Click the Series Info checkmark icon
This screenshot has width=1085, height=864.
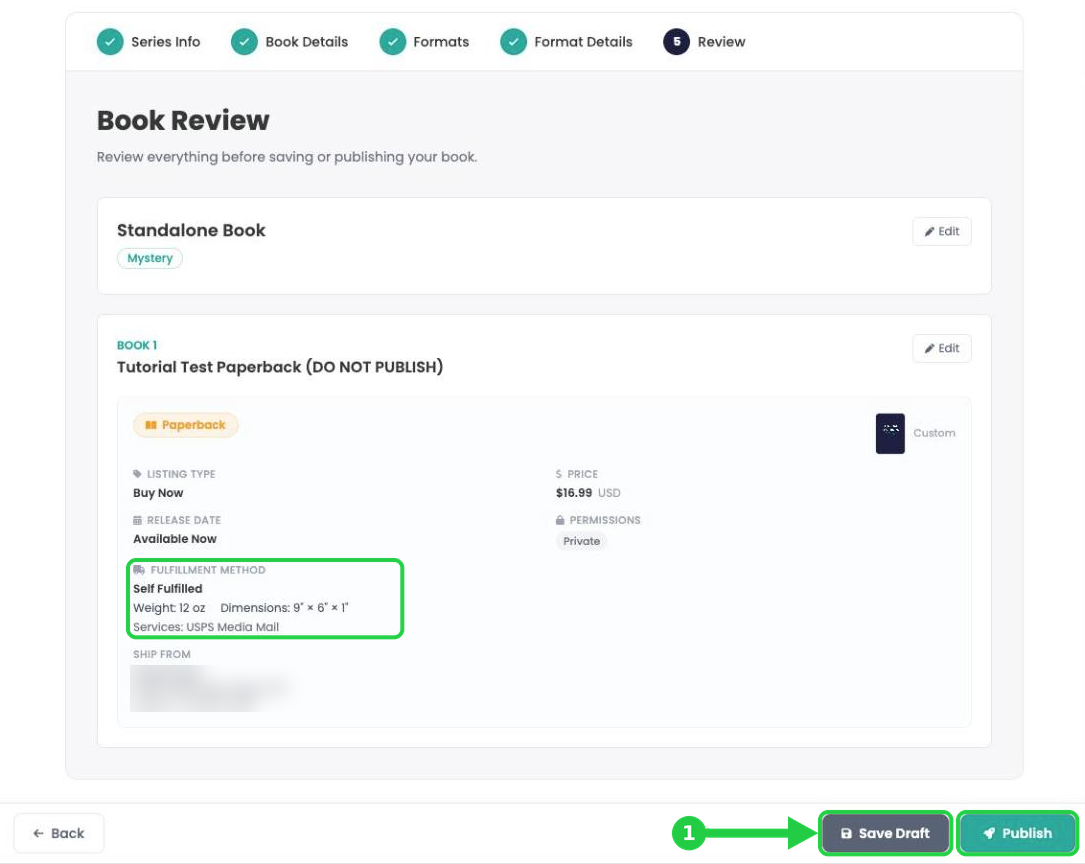(x=110, y=42)
